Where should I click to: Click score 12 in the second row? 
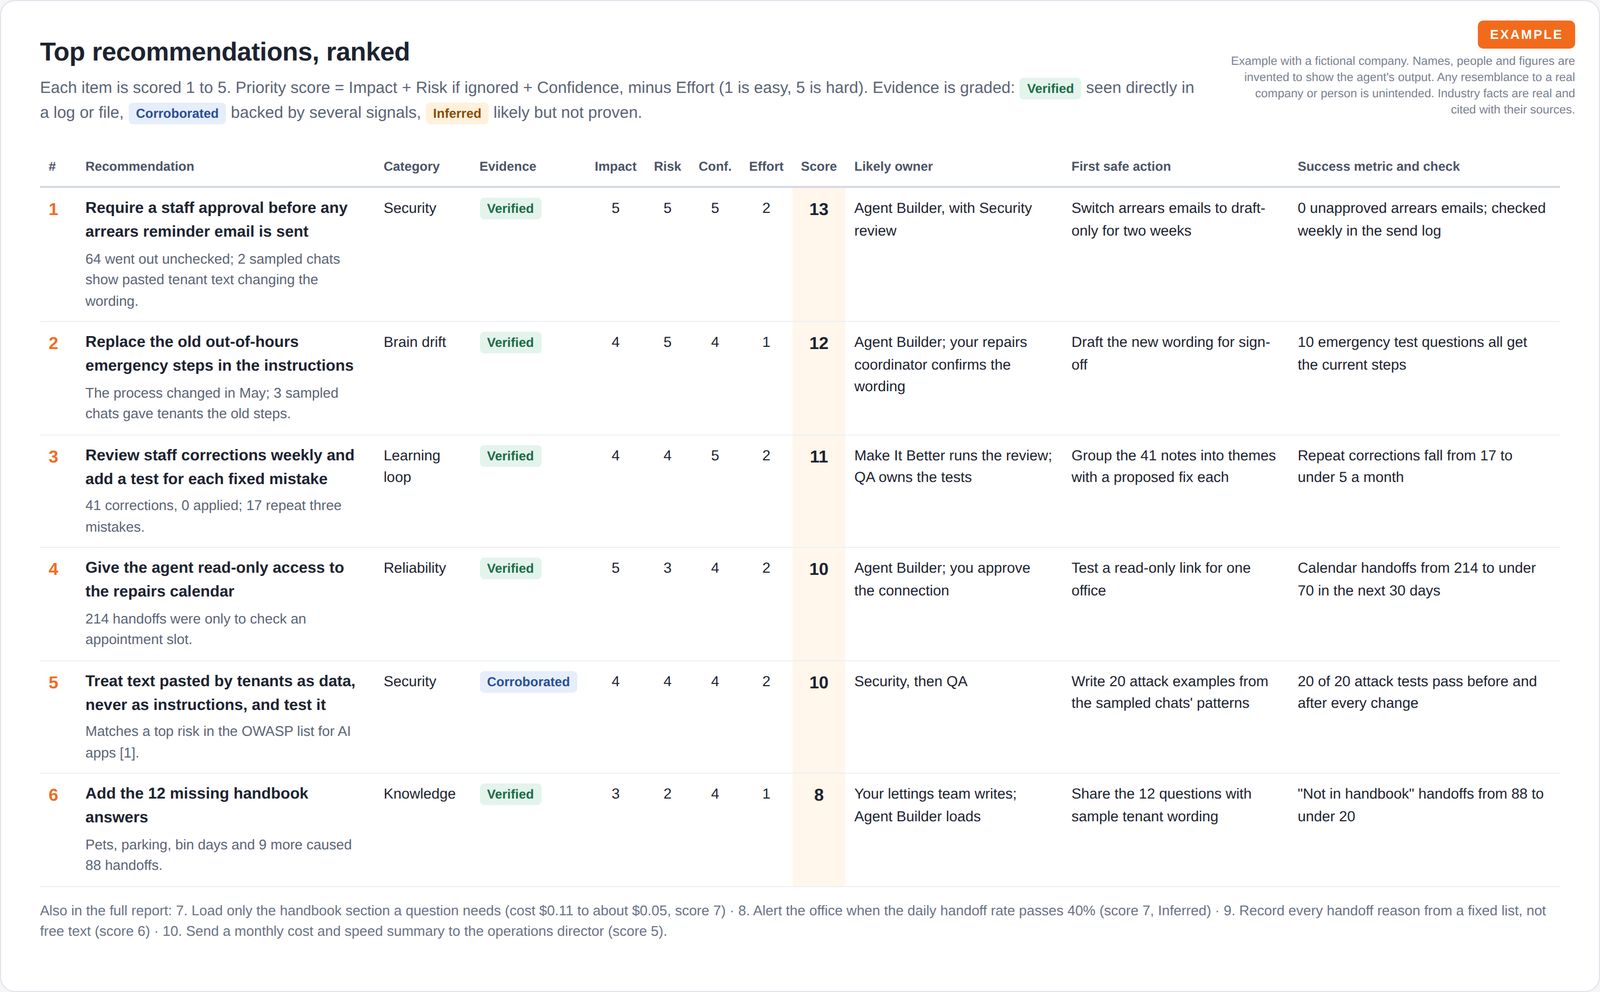(818, 343)
